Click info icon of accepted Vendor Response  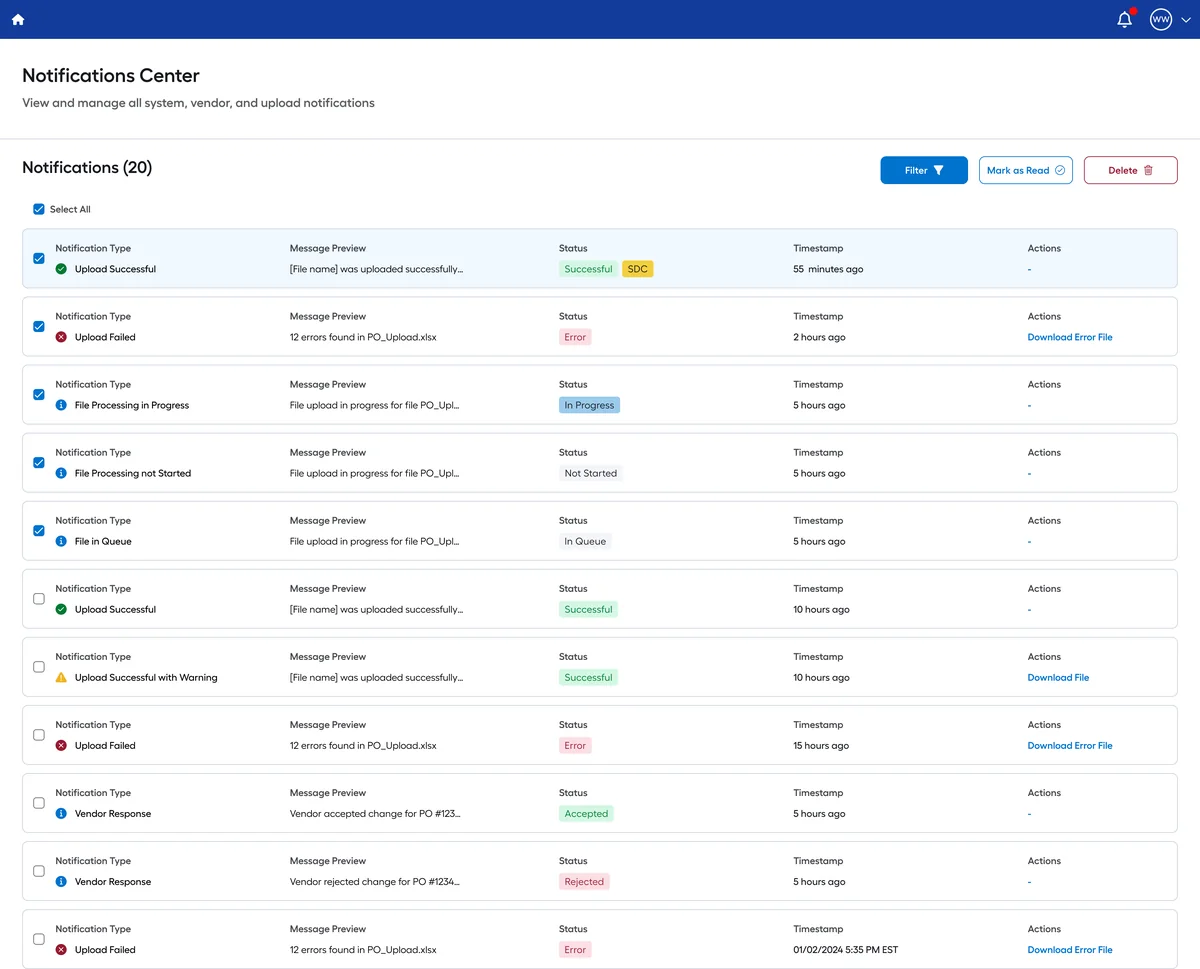61,813
